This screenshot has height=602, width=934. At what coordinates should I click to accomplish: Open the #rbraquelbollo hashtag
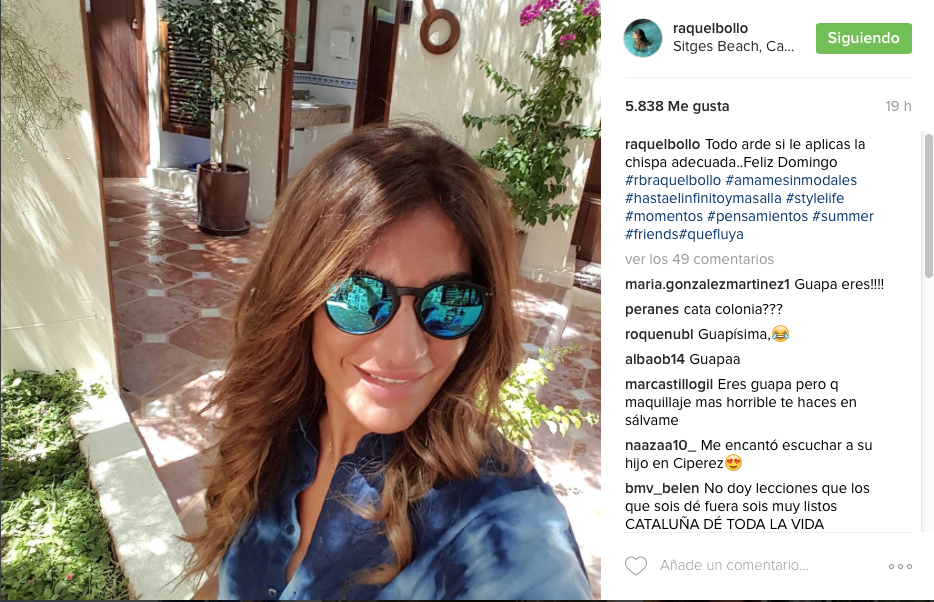click(673, 180)
